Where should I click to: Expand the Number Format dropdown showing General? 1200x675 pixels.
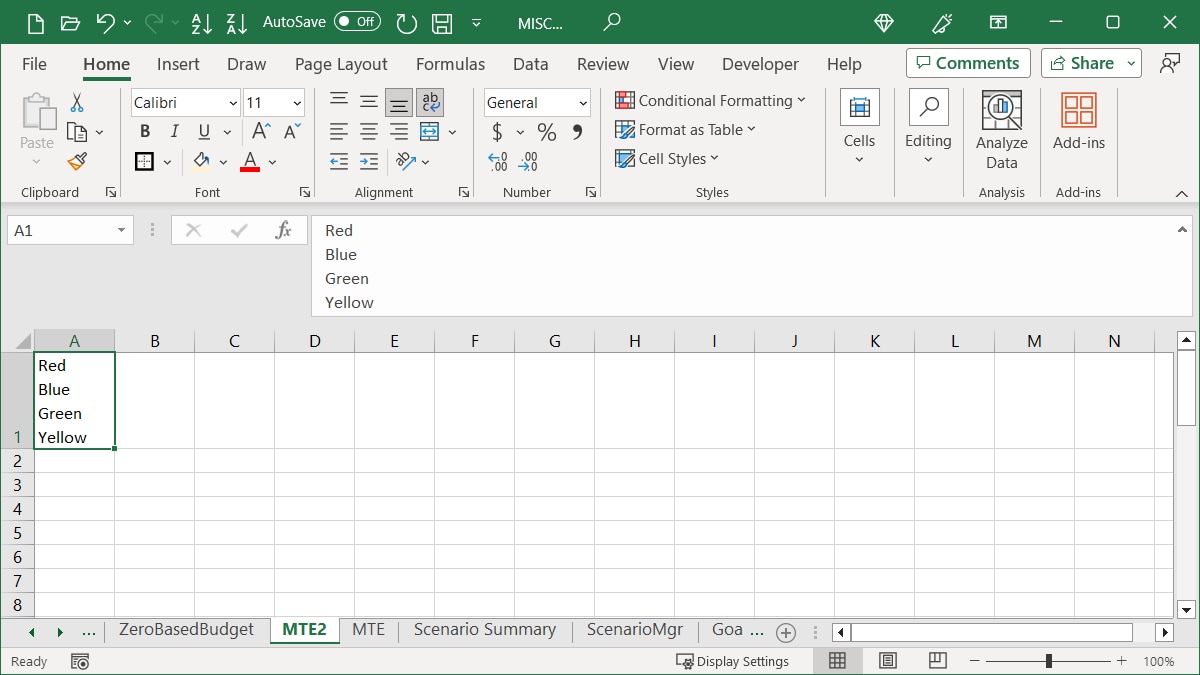pyautogui.click(x=586, y=102)
